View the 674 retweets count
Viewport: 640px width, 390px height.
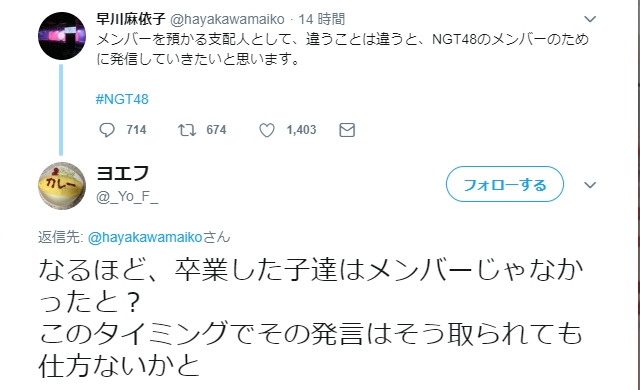click(x=216, y=130)
